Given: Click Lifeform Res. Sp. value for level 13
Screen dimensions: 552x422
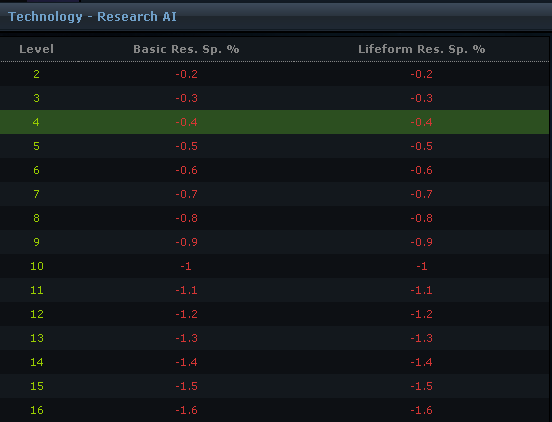Looking at the screenshot, I should click(421, 338).
